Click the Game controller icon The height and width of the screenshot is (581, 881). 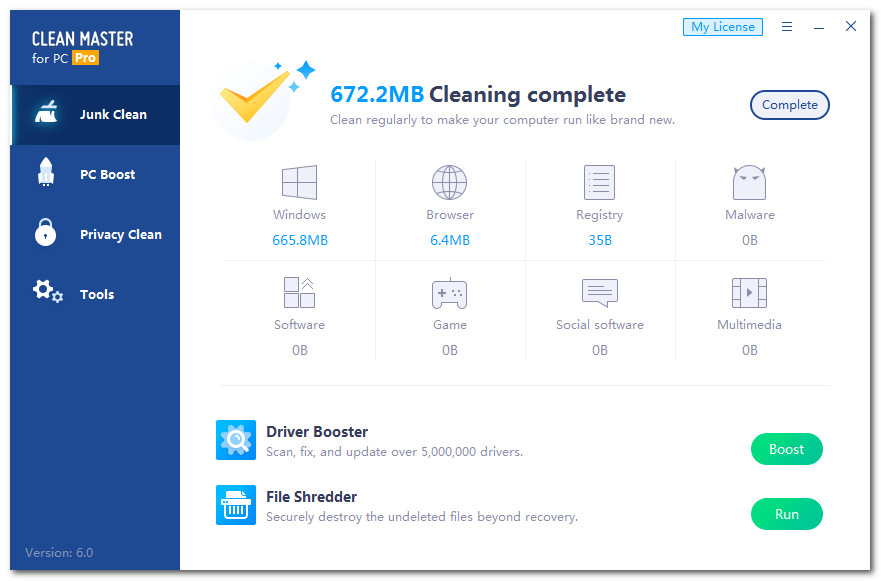[449, 293]
